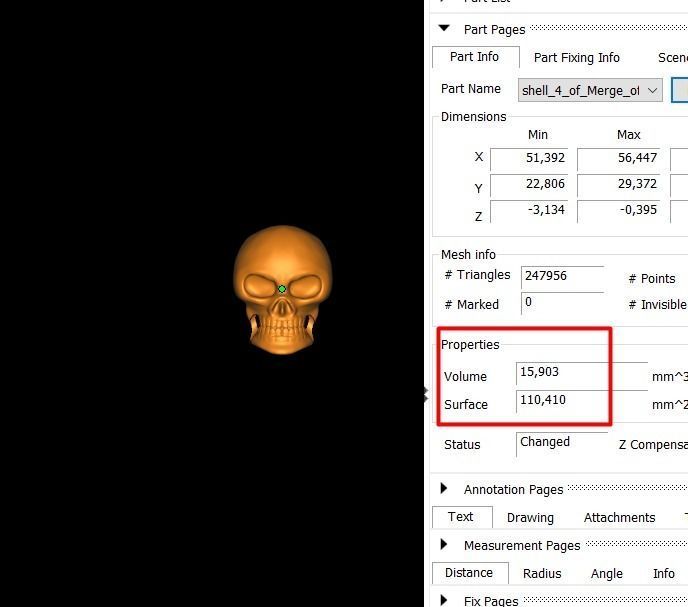The width and height of the screenshot is (688, 607).
Task: Click the Dimensions group label
Action: [x=473, y=117]
